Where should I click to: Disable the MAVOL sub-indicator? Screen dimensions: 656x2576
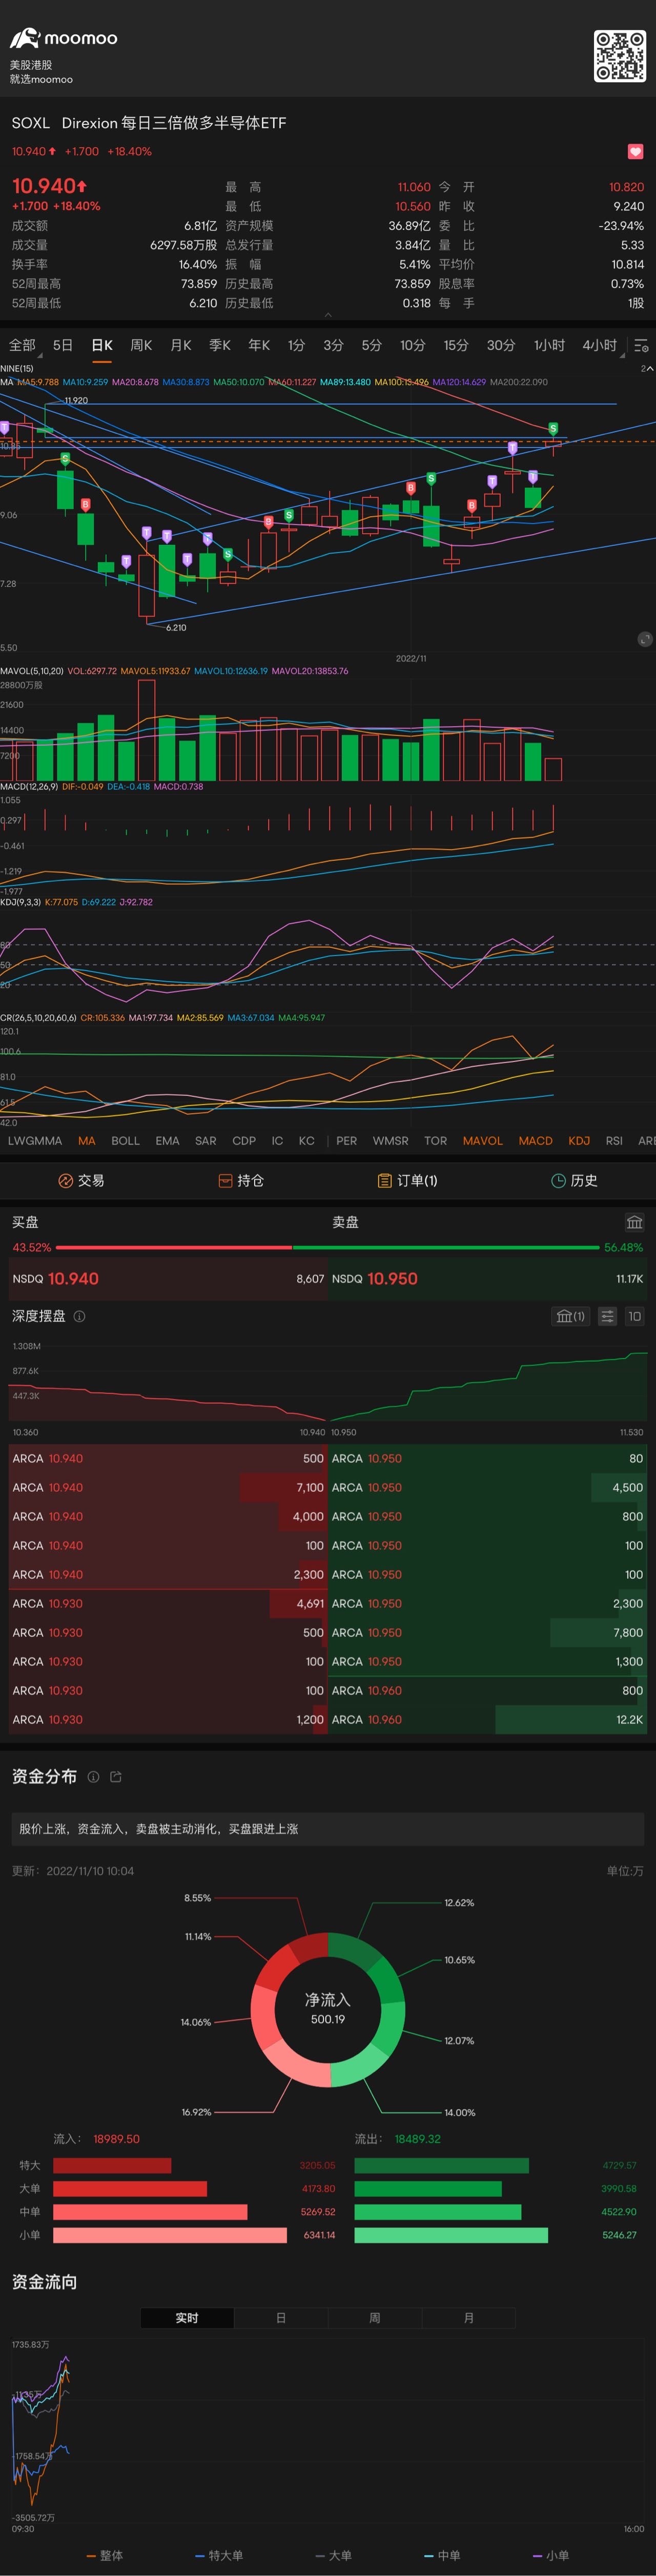click(x=483, y=1141)
